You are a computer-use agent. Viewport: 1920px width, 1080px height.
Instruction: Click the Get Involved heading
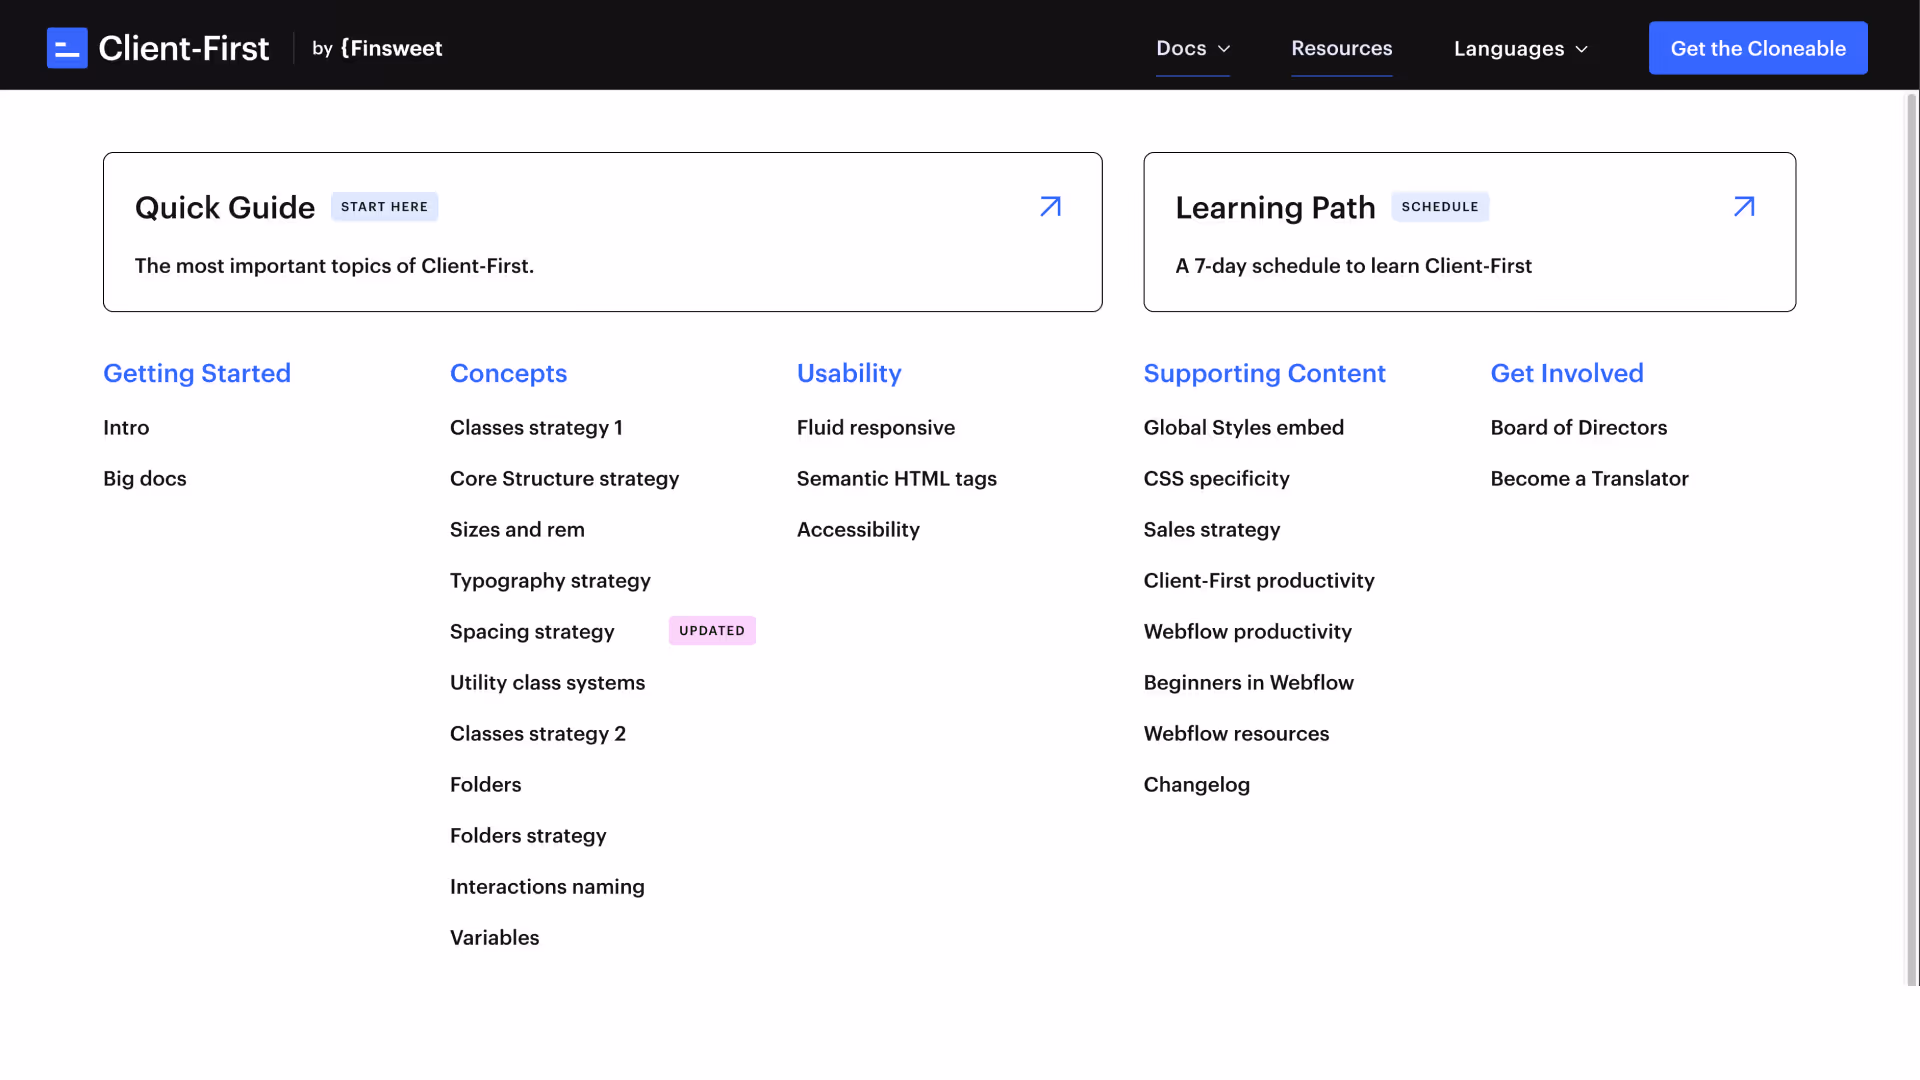click(1567, 374)
